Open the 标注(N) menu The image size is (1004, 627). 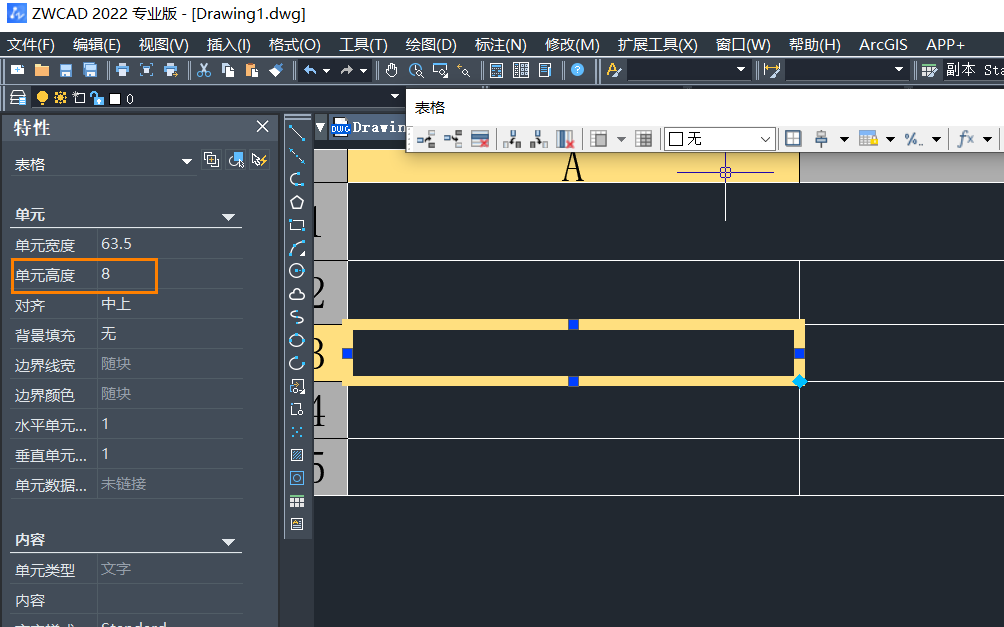(x=500, y=45)
